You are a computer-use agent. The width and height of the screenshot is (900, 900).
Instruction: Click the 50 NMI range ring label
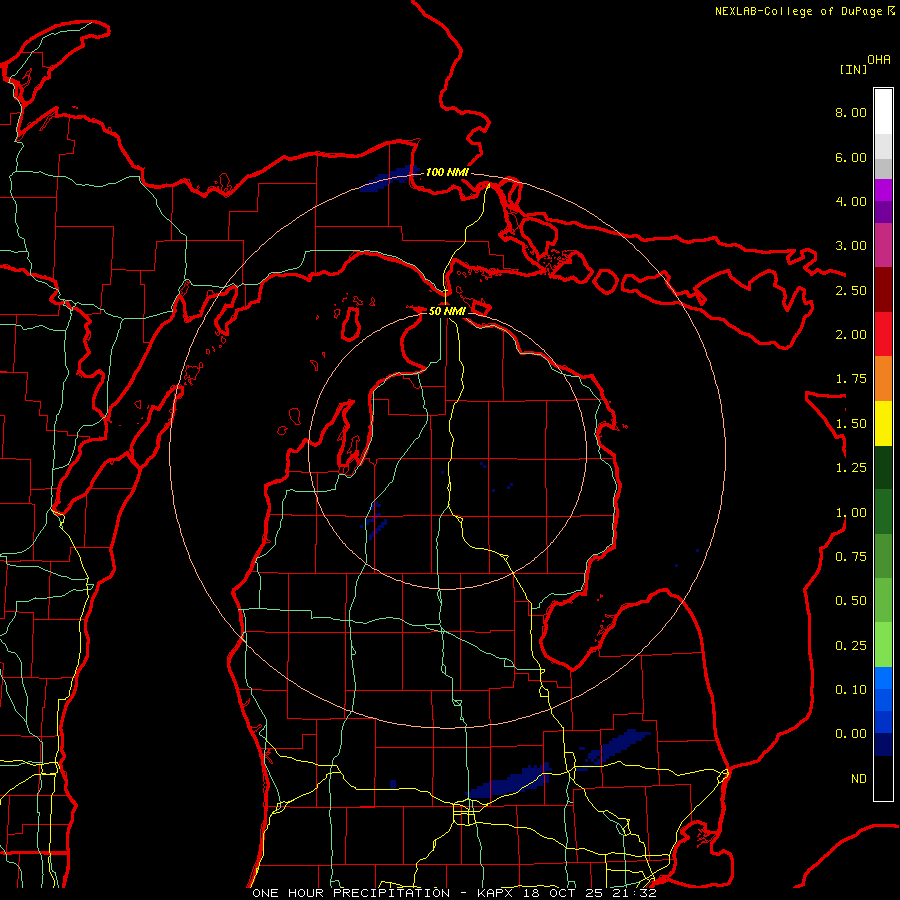click(447, 311)
